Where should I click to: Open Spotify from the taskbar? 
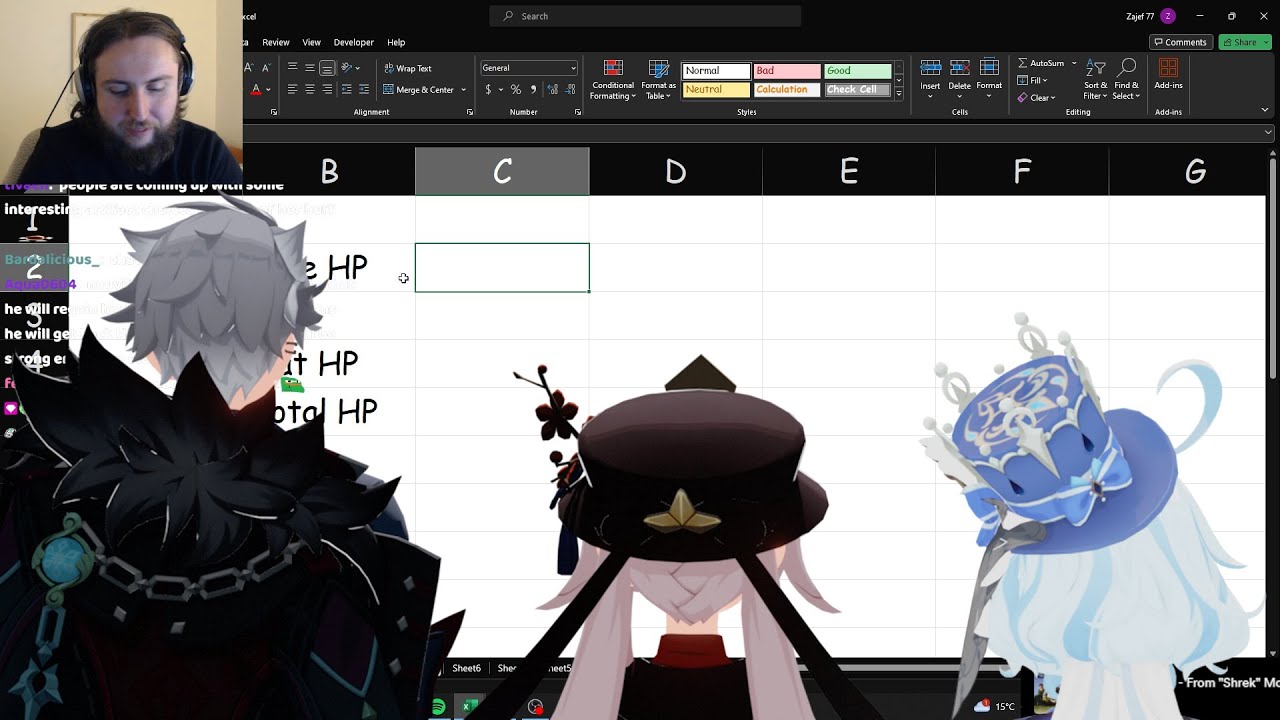coord(438,707)
